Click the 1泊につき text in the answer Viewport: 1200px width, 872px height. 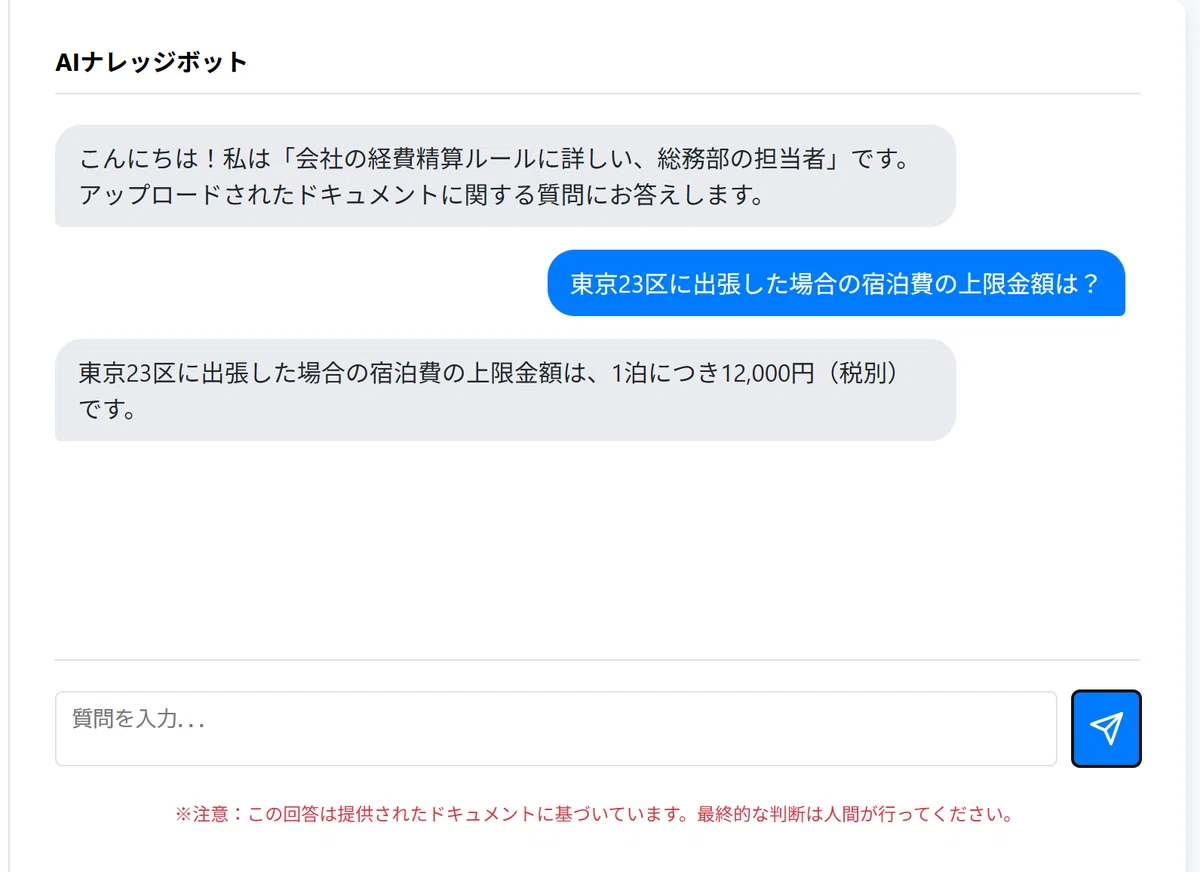pos(665,373)
